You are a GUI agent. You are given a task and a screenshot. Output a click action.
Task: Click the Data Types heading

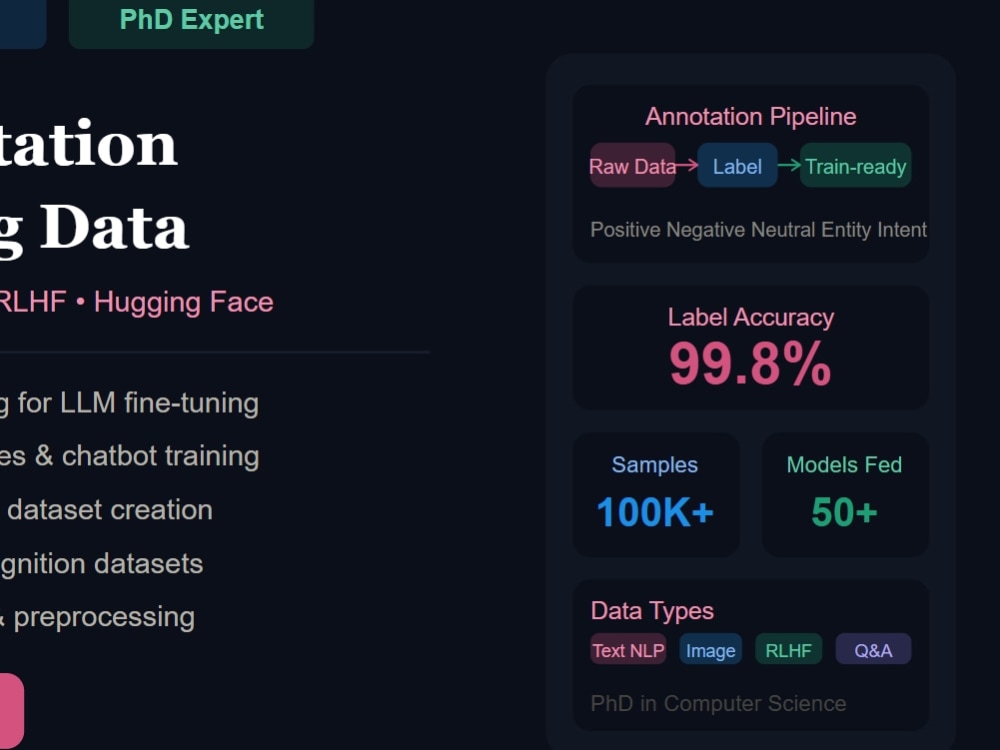(x=652, y=611)
